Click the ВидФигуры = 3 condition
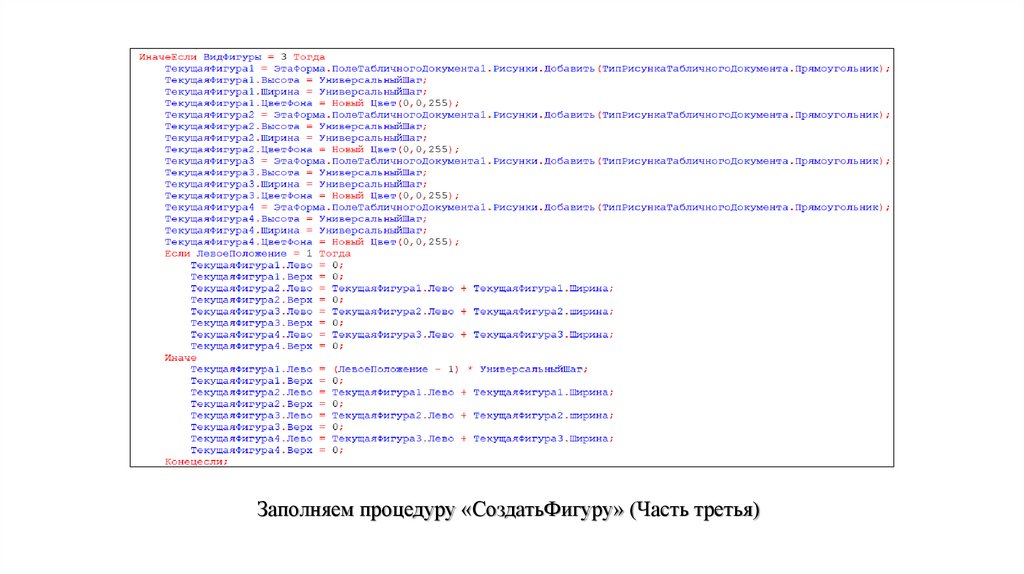Screen dimensions: 1024x574 coord(239,57)
